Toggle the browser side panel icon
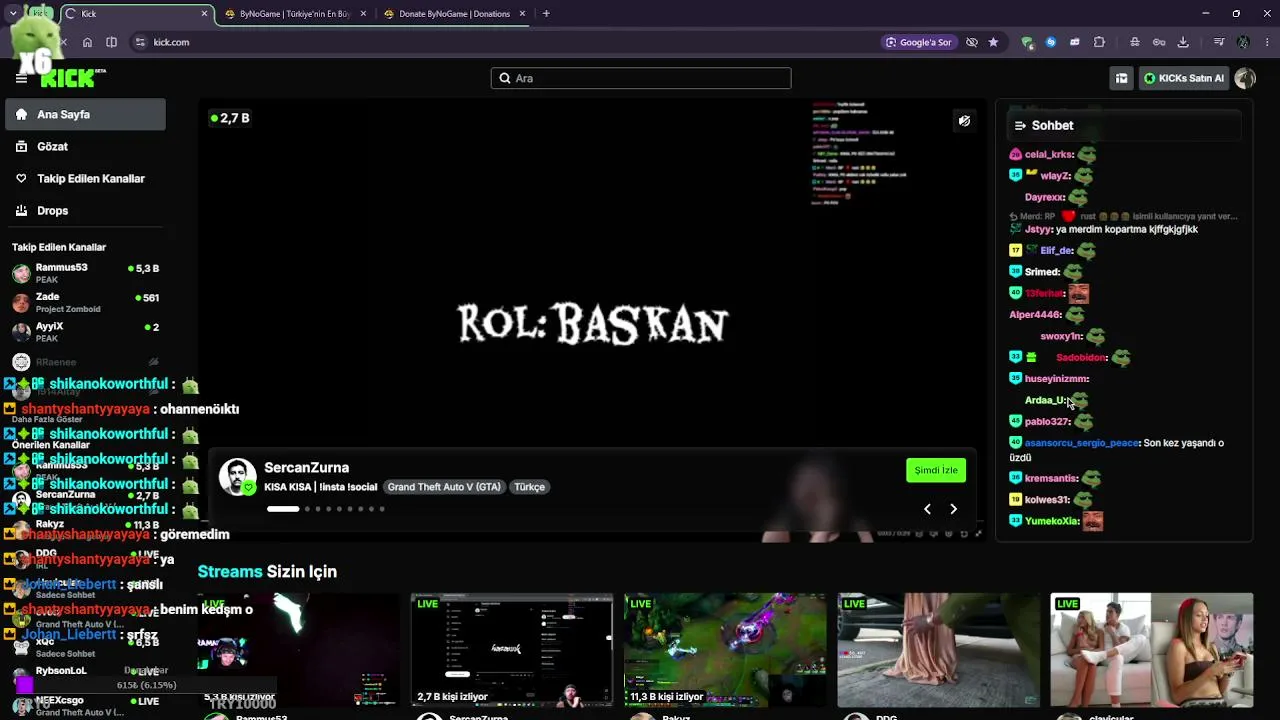The height and width of the screenshot is (720, 1280). tap(111, 42)
